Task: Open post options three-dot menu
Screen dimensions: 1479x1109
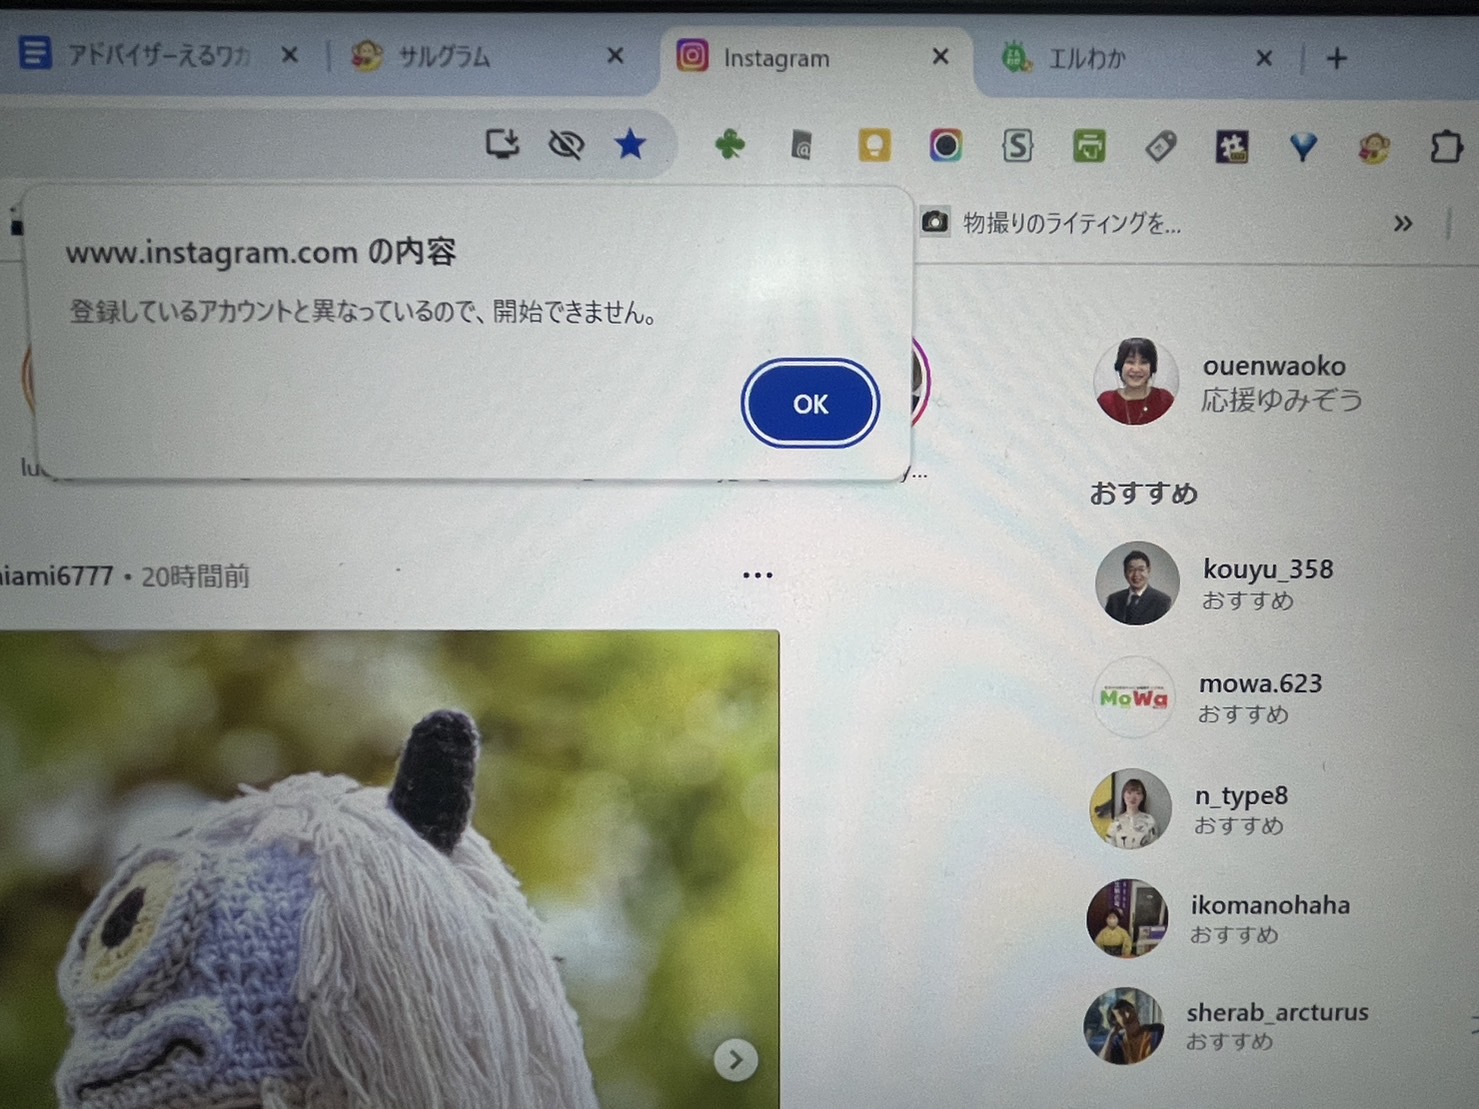Action: pyautogui.click(x=757, y=575)
